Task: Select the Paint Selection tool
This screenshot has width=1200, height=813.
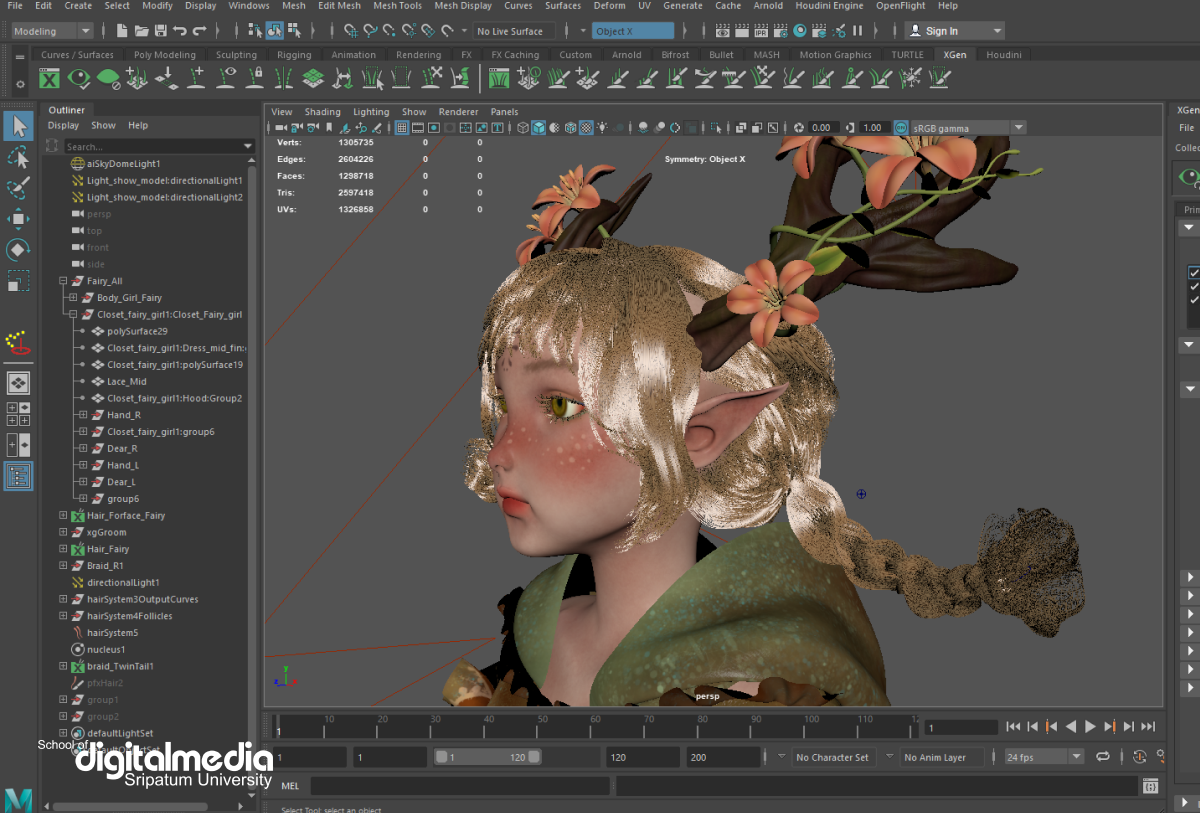Action: [x=18, y=188]
